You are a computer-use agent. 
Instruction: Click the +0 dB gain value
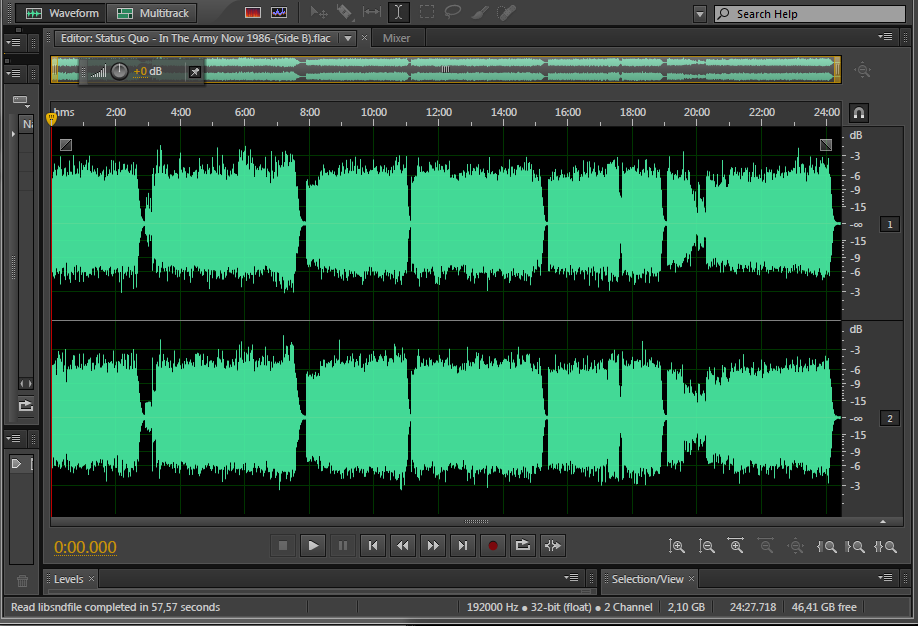click(x=148, y=71)
